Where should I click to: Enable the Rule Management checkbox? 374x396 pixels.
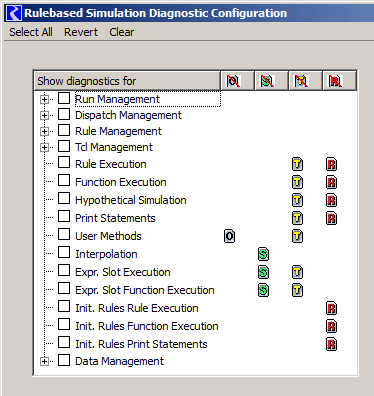[x=64, y=130]
